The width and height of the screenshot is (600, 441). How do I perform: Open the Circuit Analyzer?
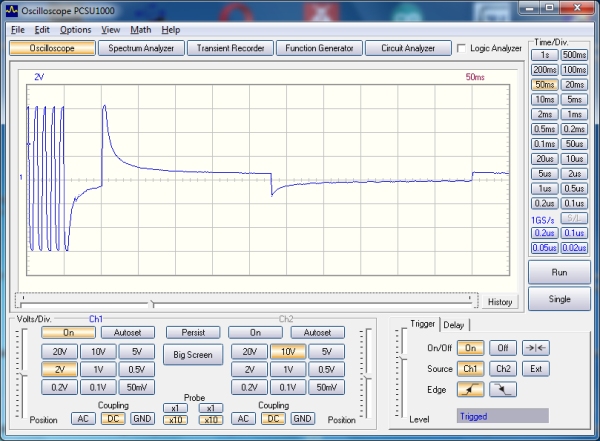pyautogui.click(x=406, y=48)
